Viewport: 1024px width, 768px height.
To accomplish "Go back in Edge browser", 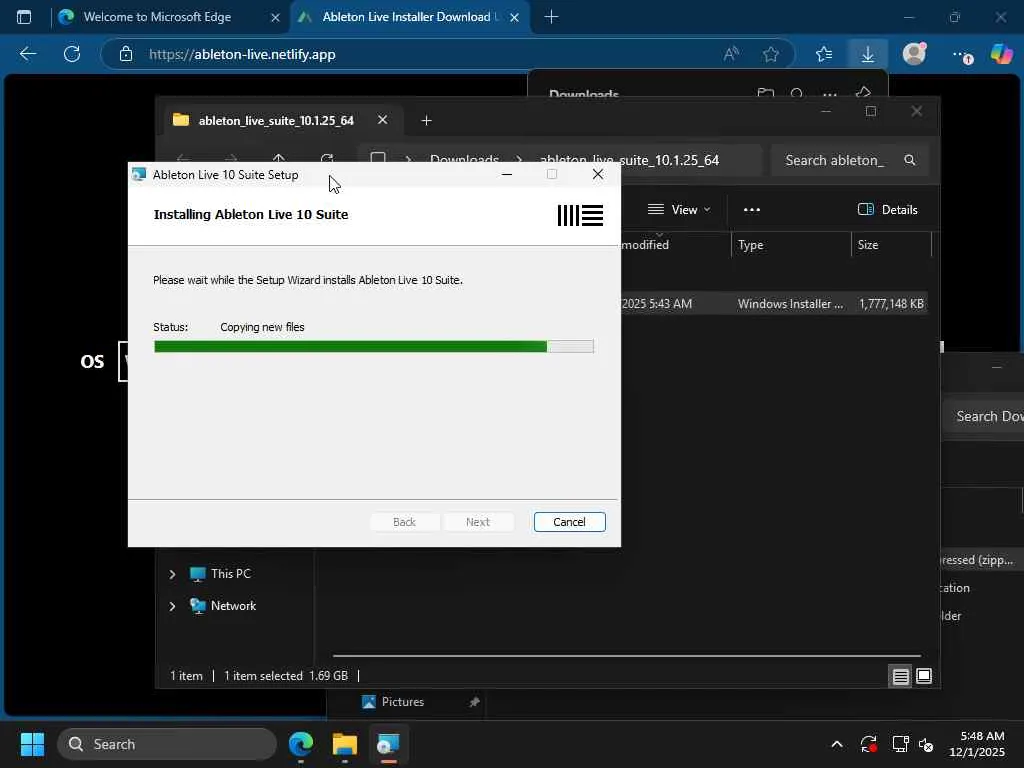I will pos(27,54).
